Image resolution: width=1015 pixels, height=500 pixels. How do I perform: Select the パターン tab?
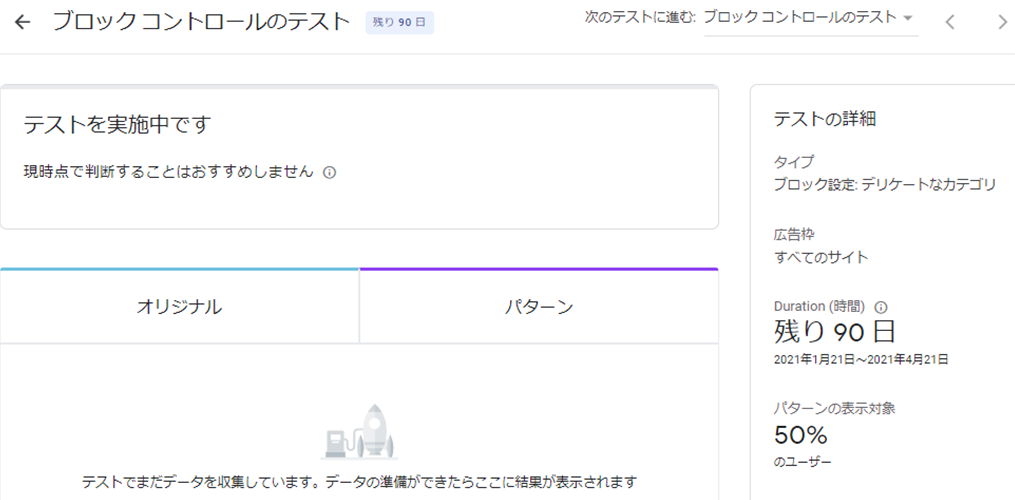point(539,306)
